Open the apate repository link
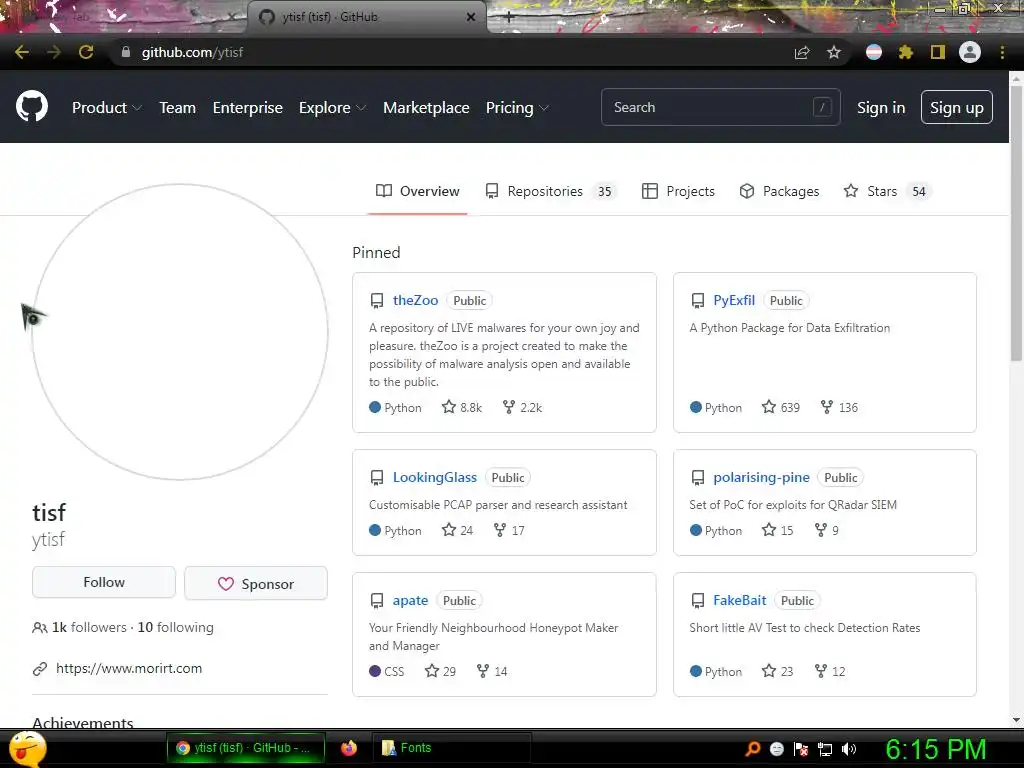The height and width of the screenshot is (768, 1024). click(x=410, y=600)
